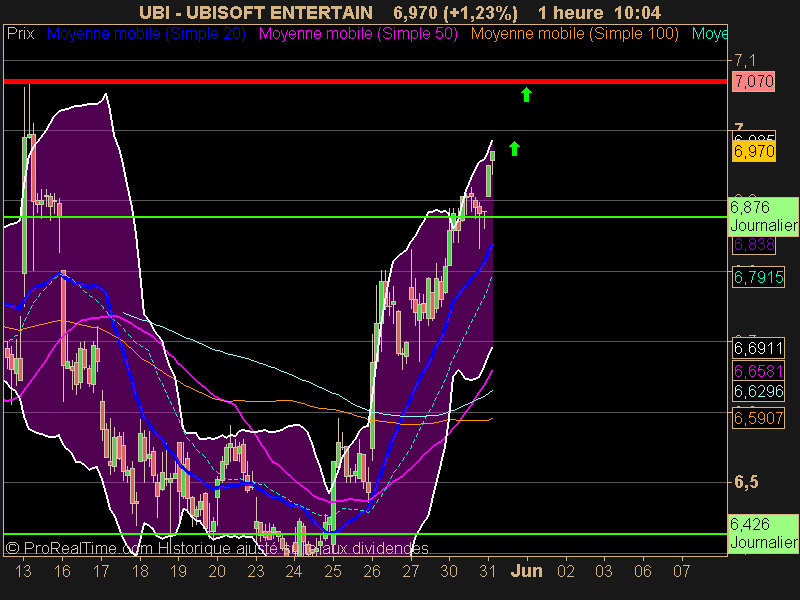Click the 6,5 price axis tick
This screenshot has width=800, height=600.
coord(746,482)
